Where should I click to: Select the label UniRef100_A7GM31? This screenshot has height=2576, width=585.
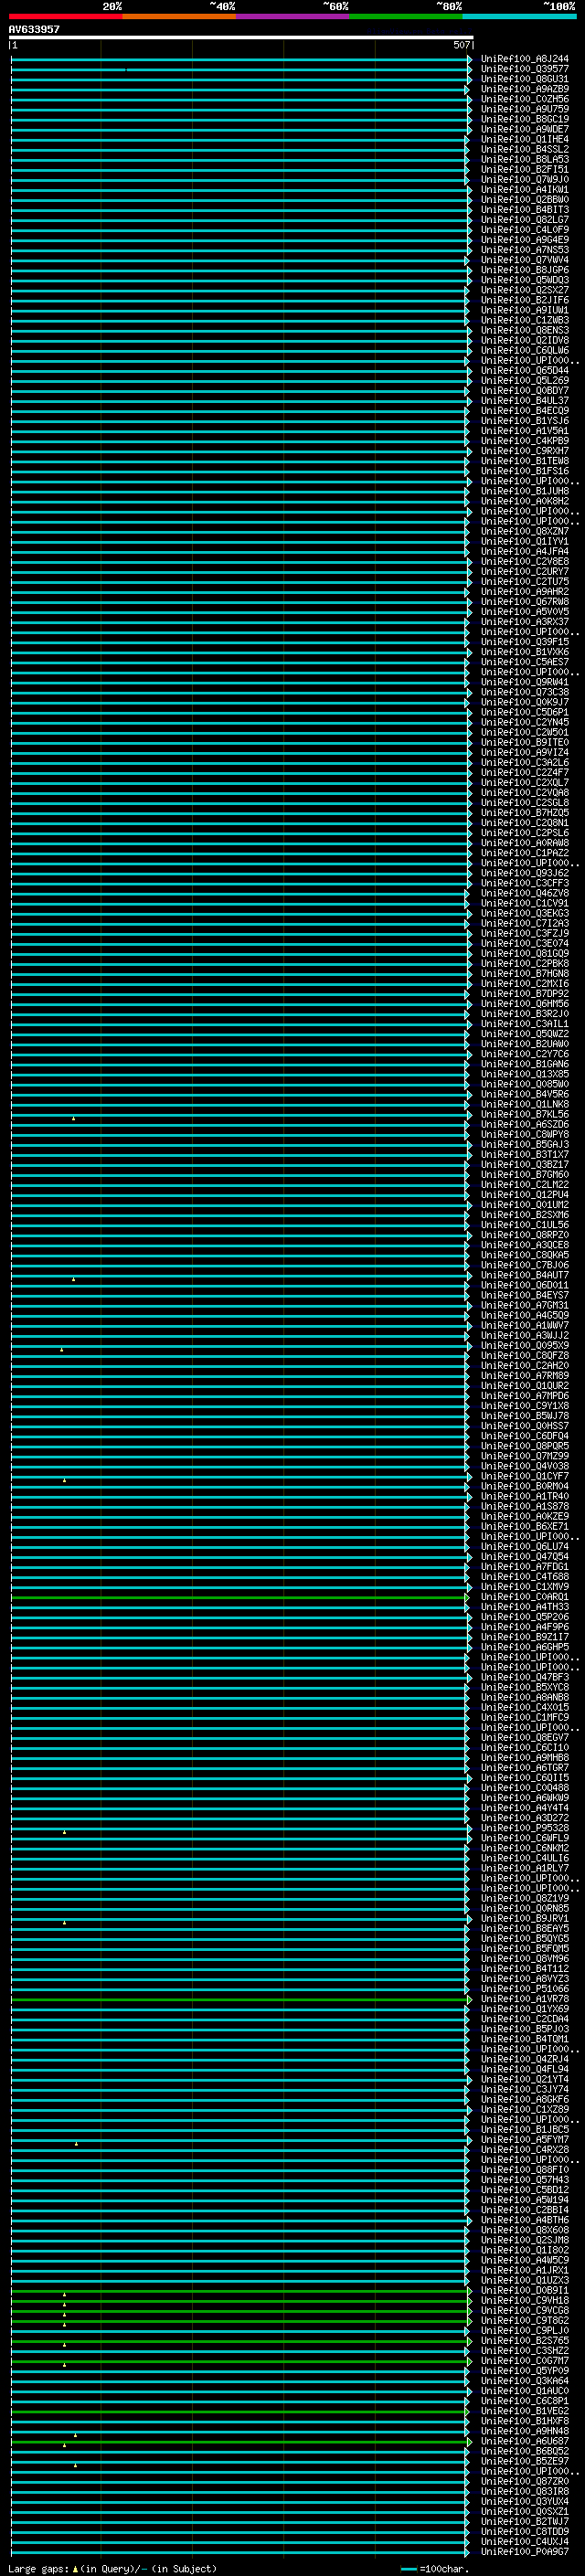pos(525,1305)
